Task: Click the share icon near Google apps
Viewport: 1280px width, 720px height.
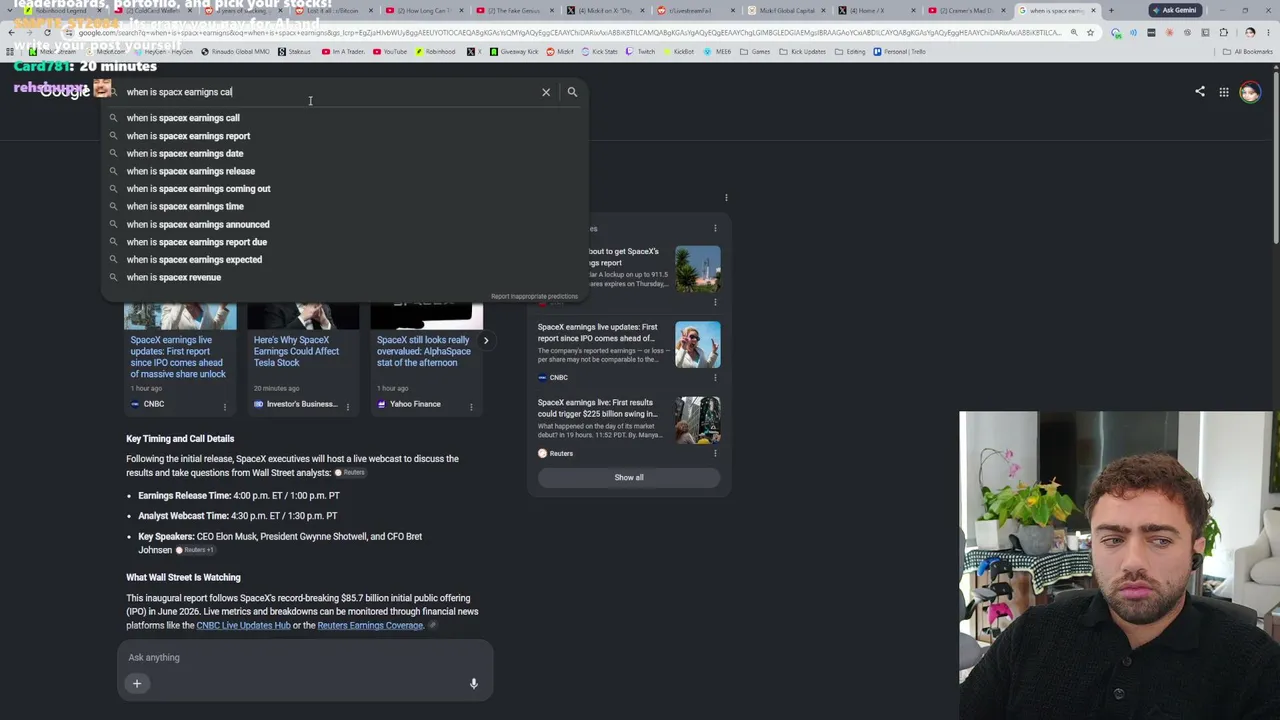Action: pyautogui.click(x=1200, y=92)
